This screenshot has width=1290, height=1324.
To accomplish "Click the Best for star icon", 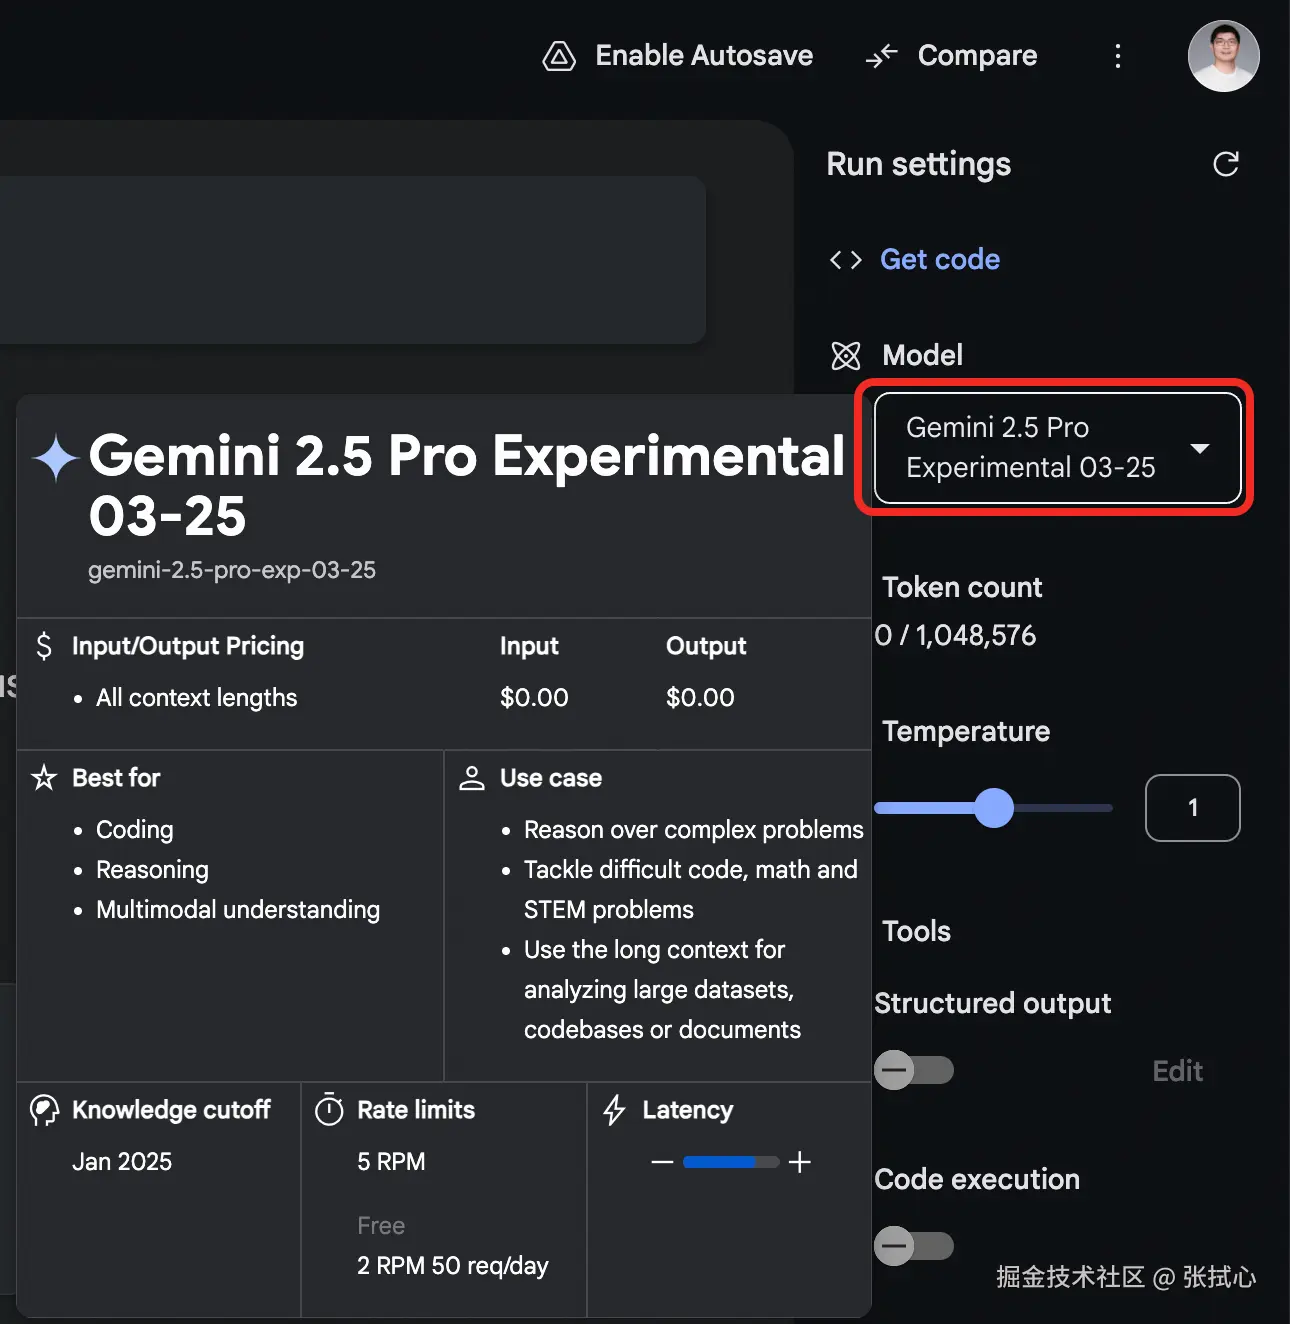I will click(x=44, y=778).
